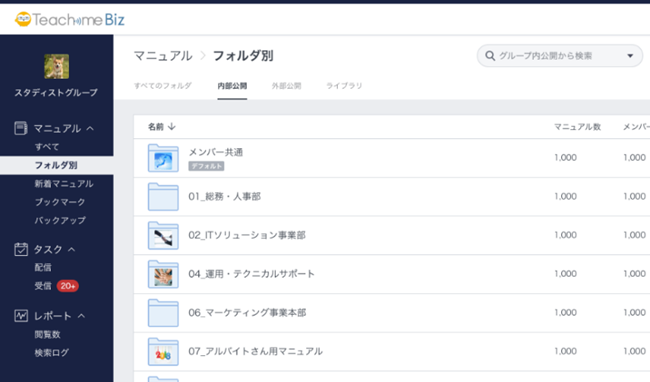
Task: Click 01_総務・人事部 folder icon
Action: [x=163, y=196]
